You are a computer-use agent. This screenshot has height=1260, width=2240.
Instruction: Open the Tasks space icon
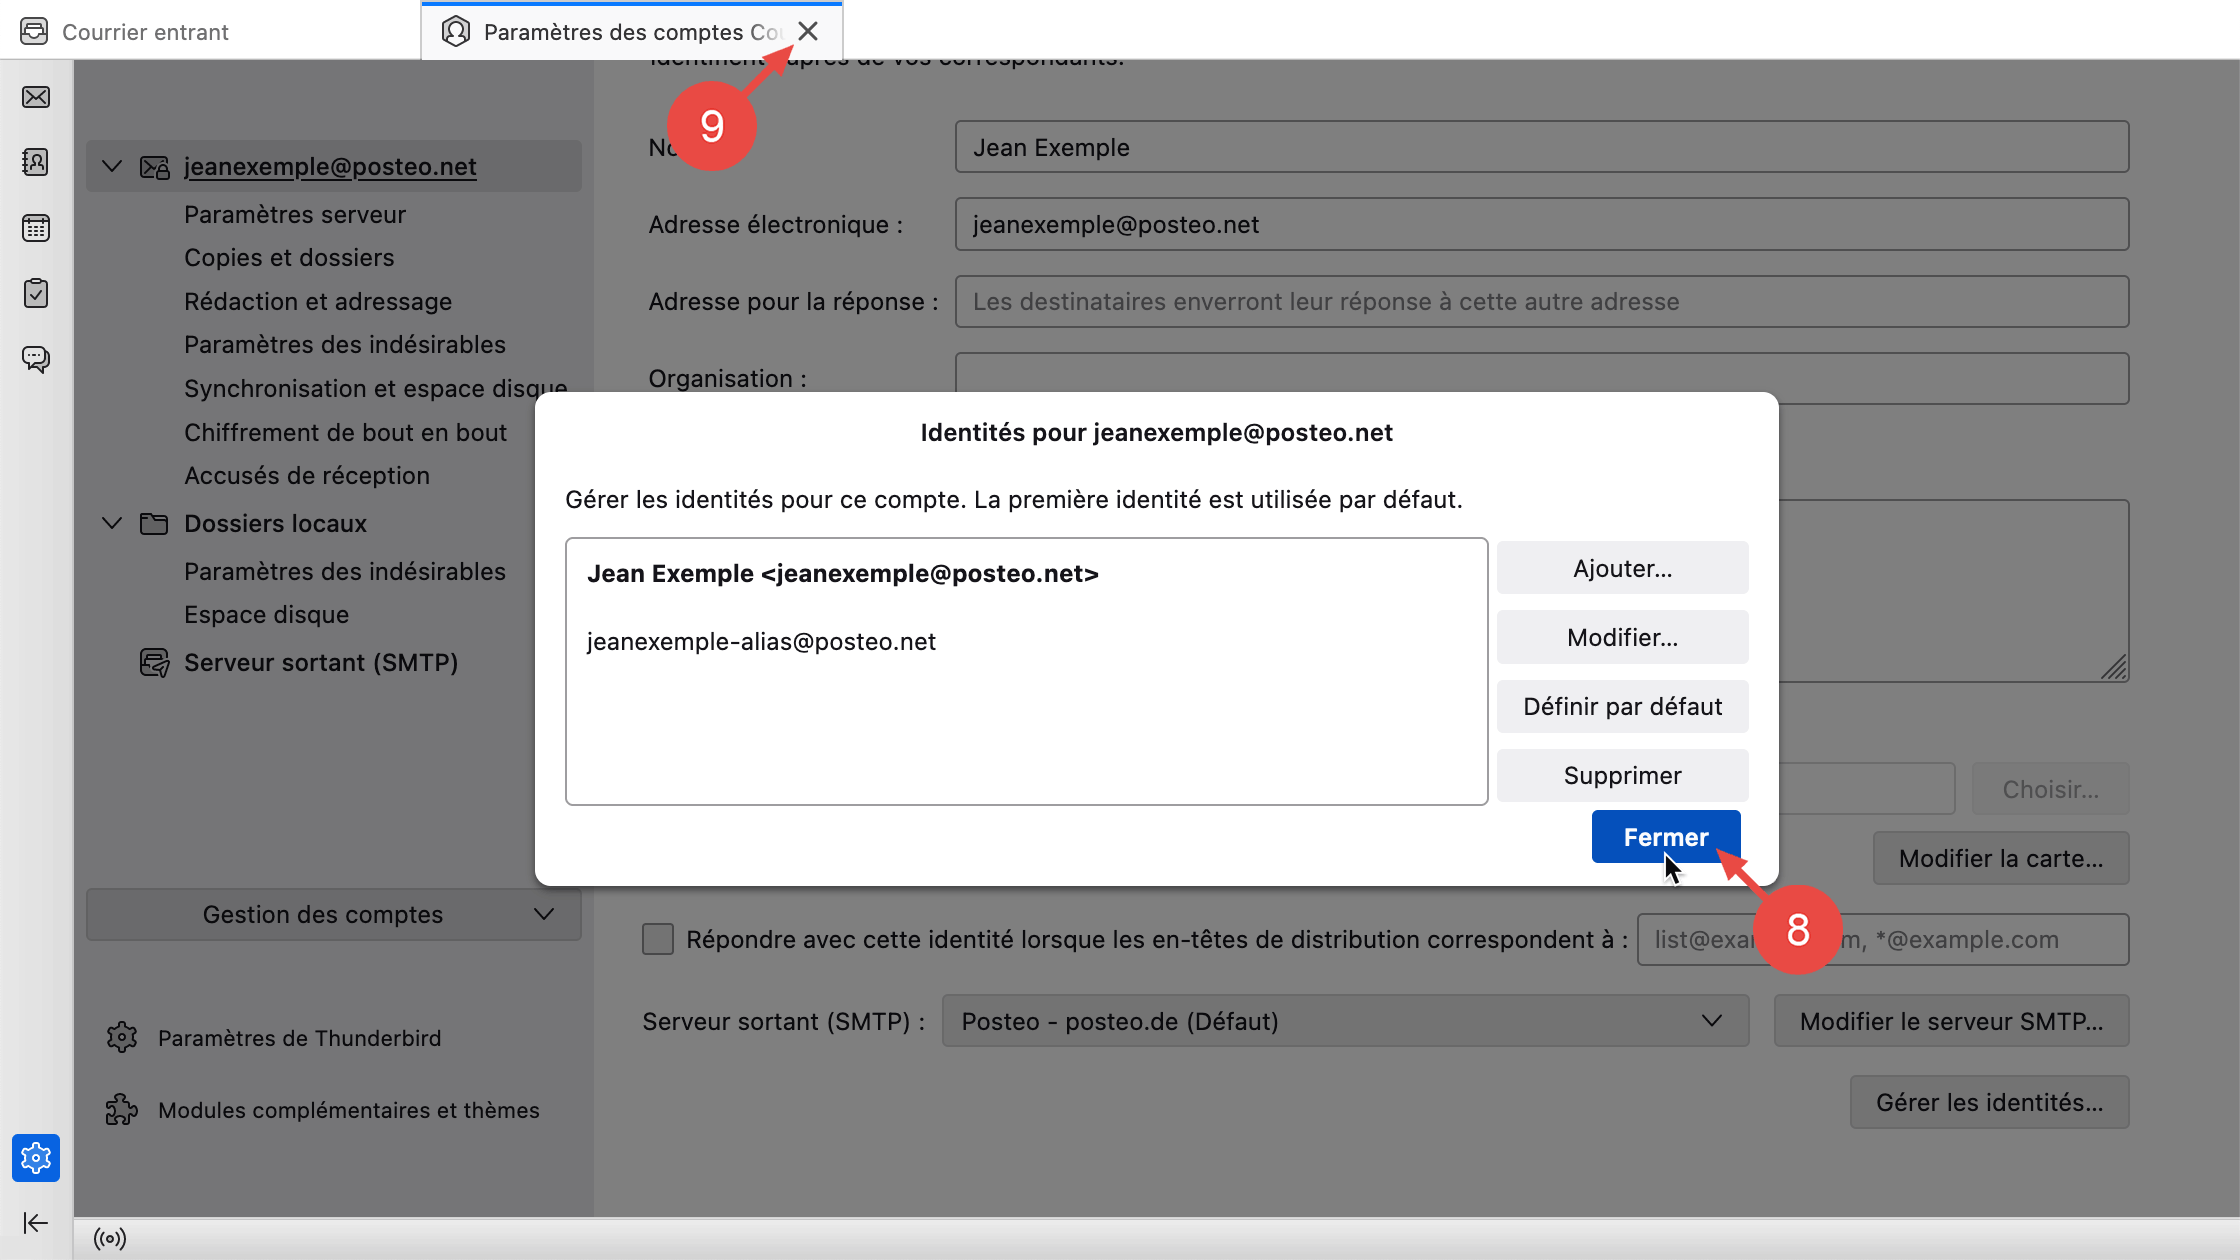click(36, 293)
